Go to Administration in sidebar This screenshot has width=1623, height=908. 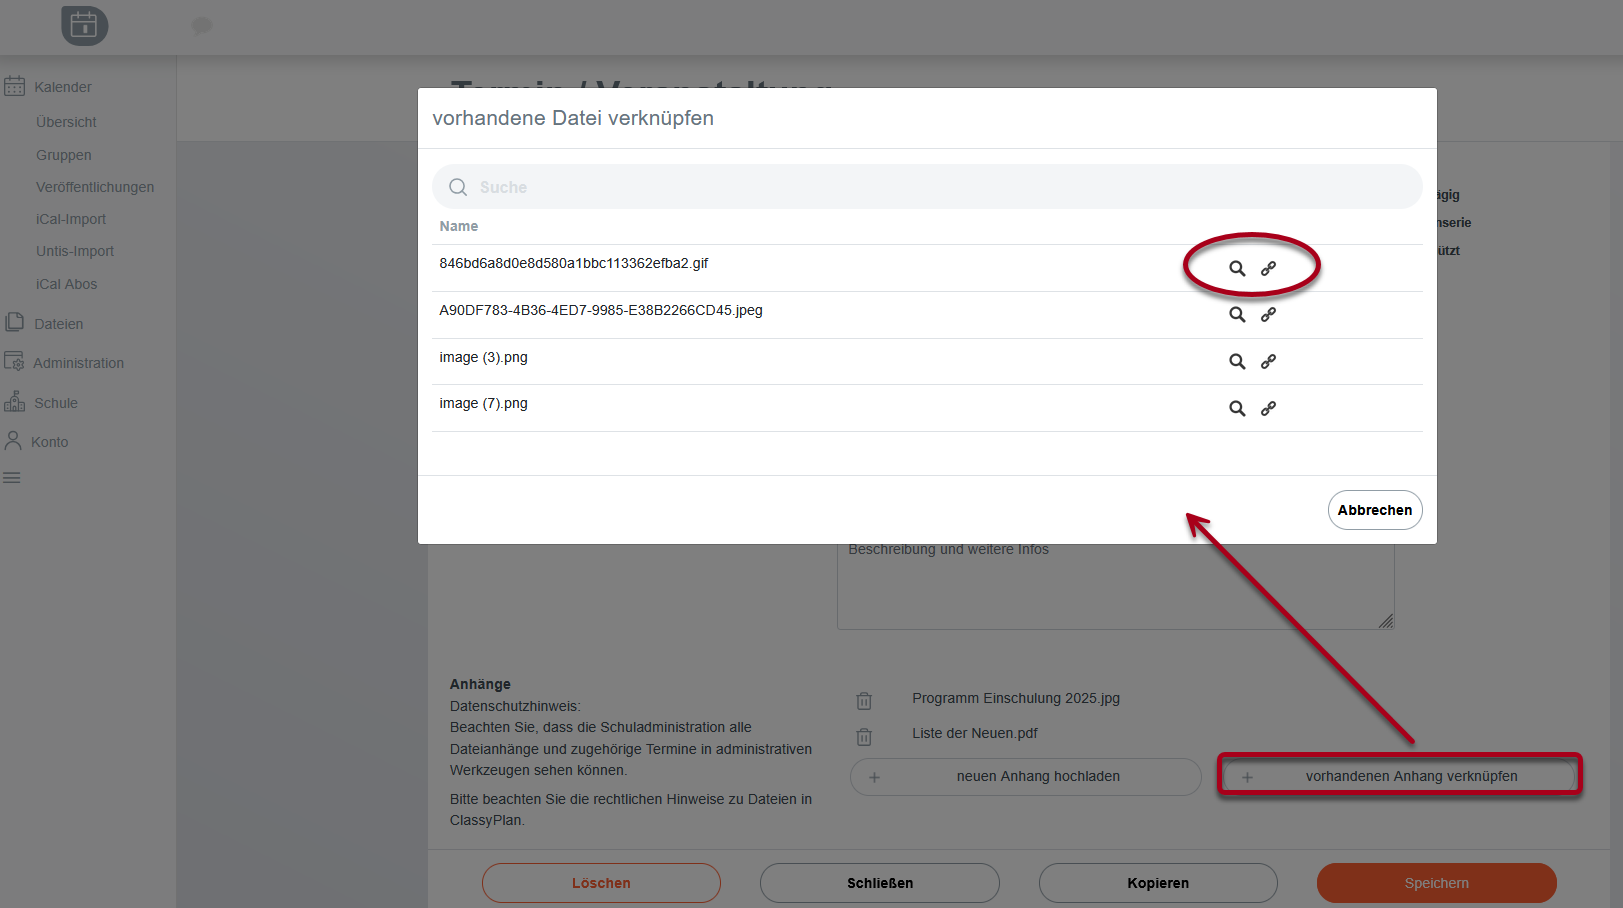(x=78, y=363)
